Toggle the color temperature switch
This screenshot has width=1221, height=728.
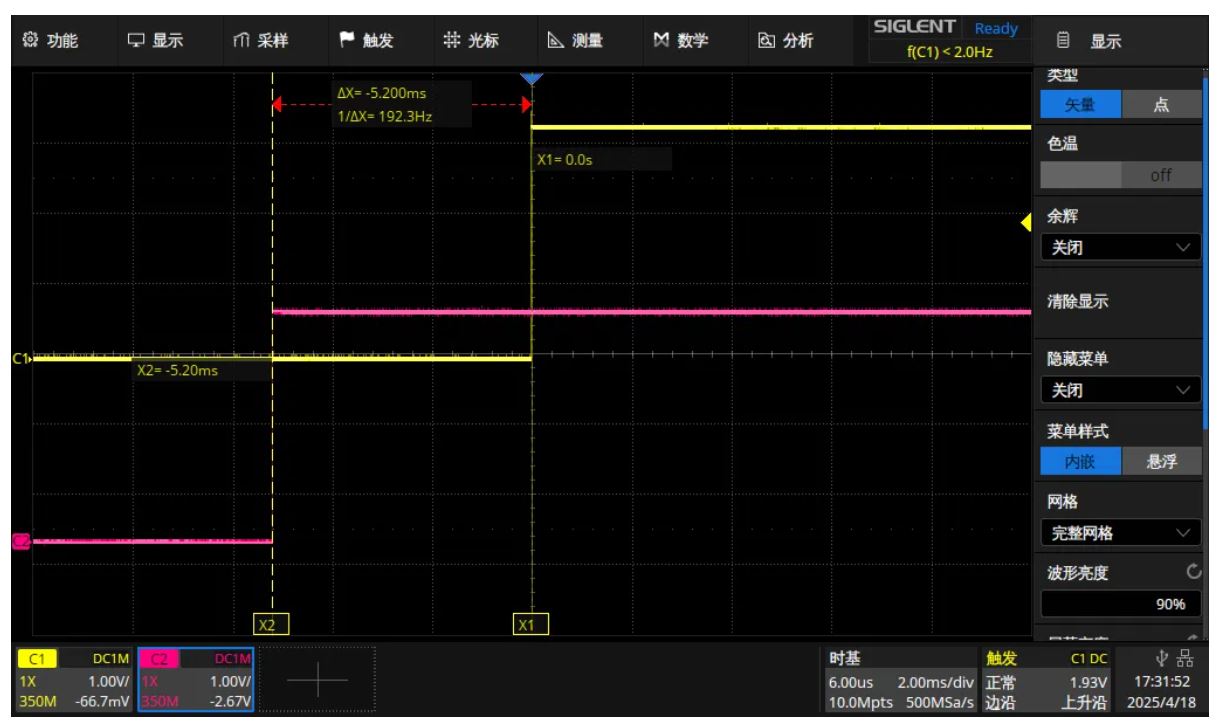coord(1120,175)
